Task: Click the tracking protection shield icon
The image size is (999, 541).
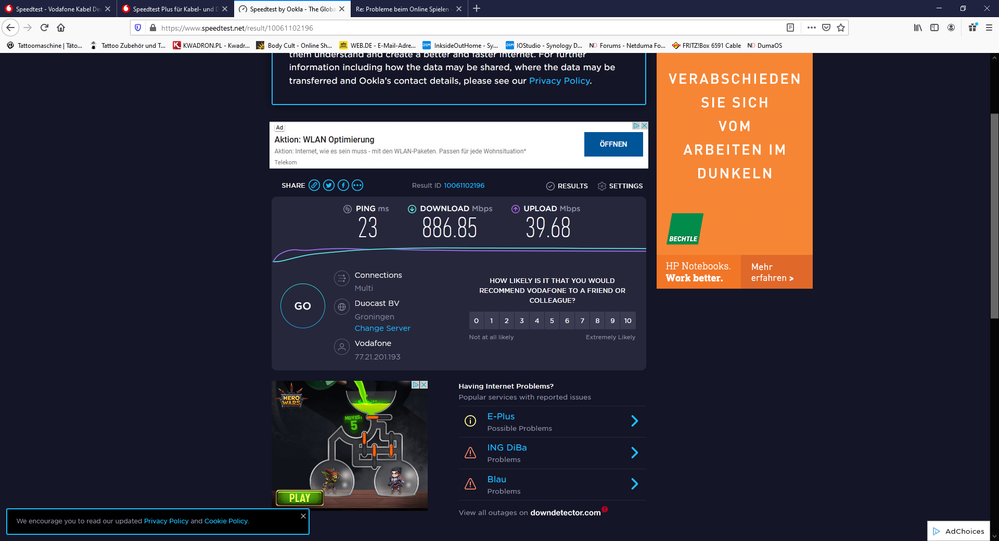Action: click(x=138, y=27)
